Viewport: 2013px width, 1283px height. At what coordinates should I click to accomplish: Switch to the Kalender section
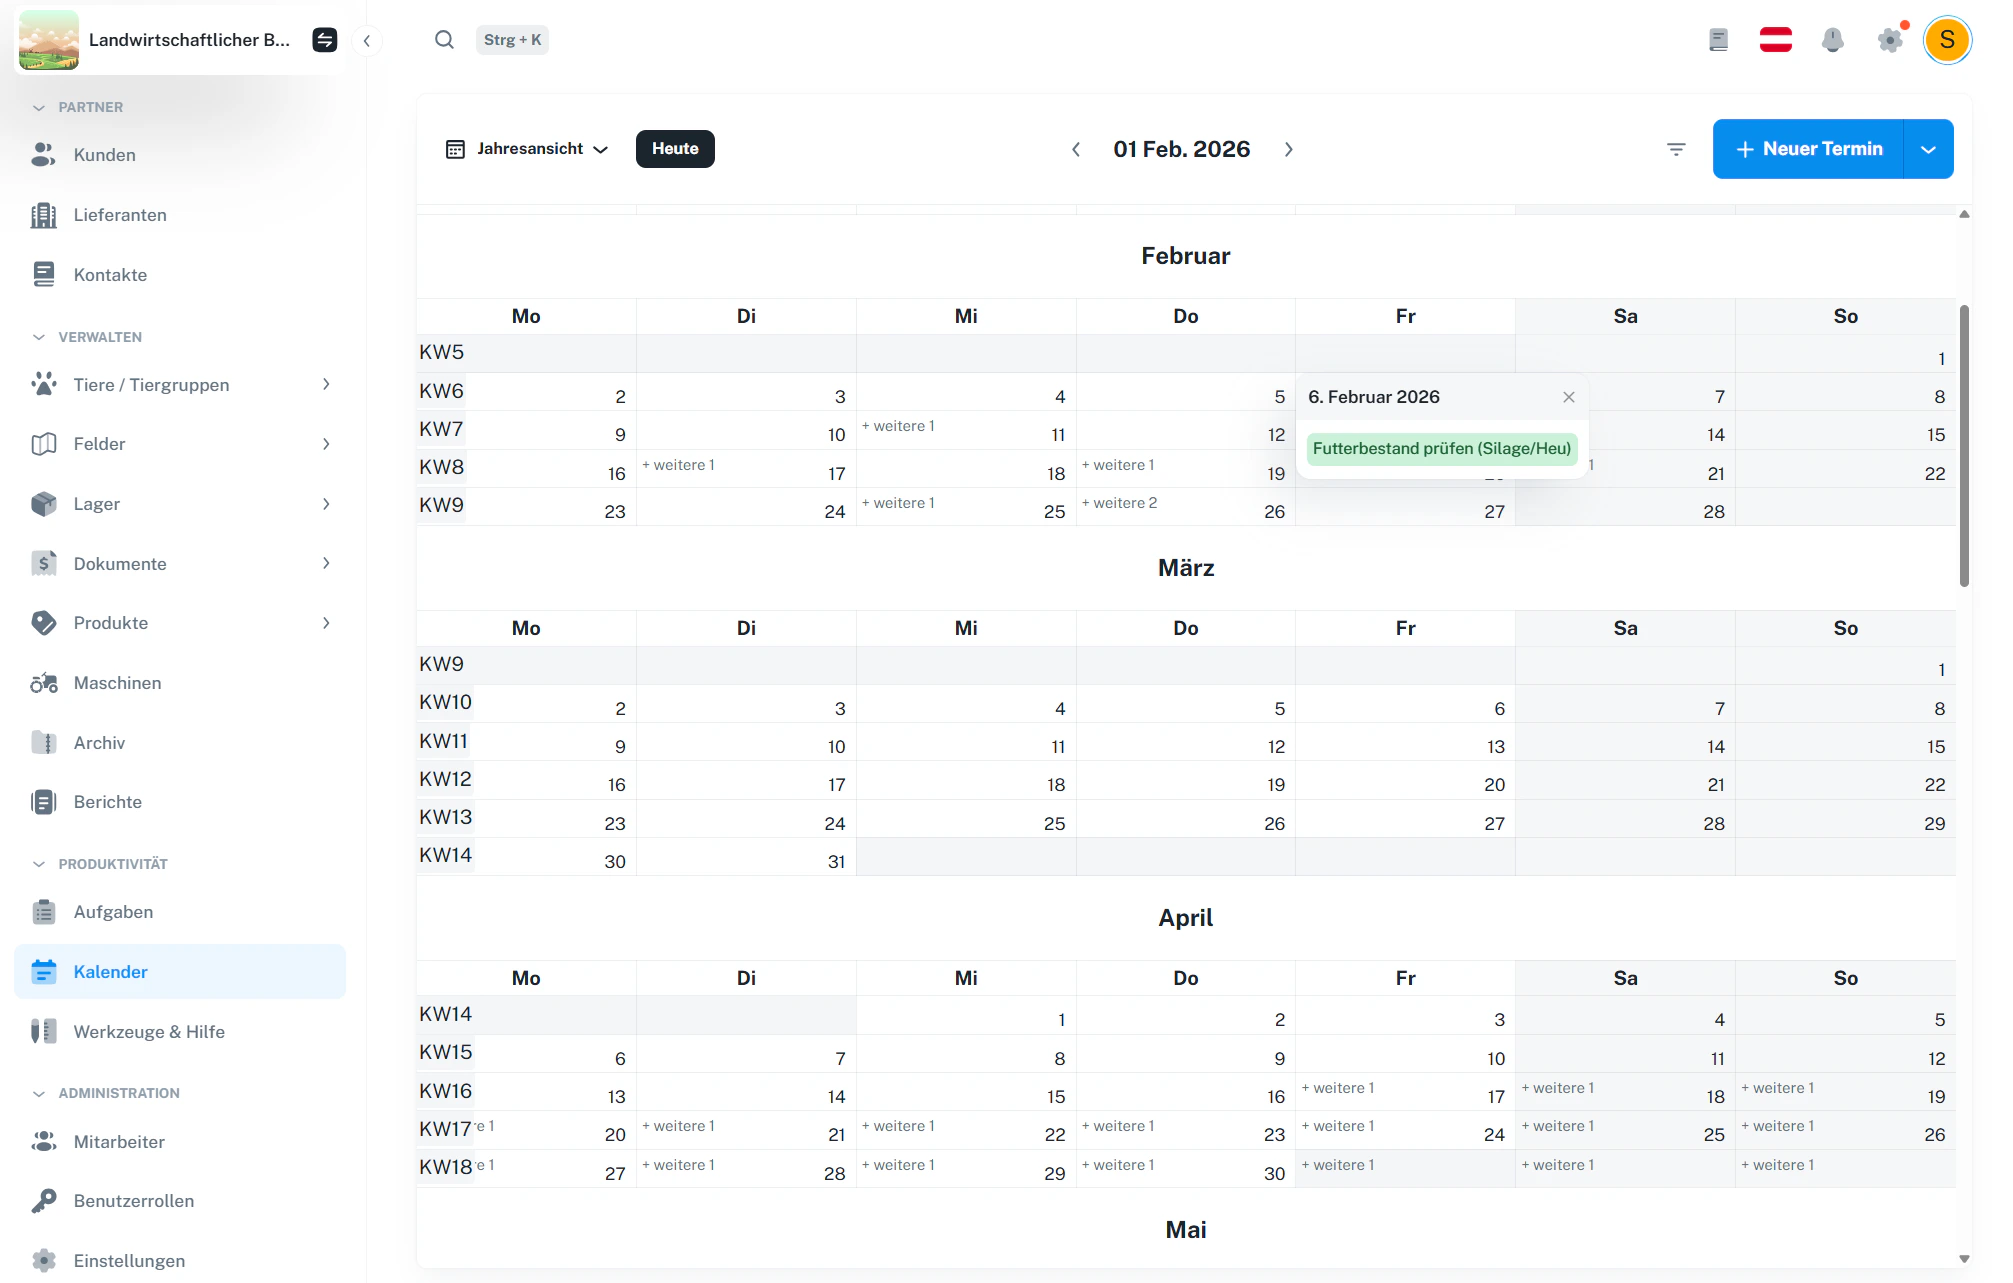click(110, 971)
